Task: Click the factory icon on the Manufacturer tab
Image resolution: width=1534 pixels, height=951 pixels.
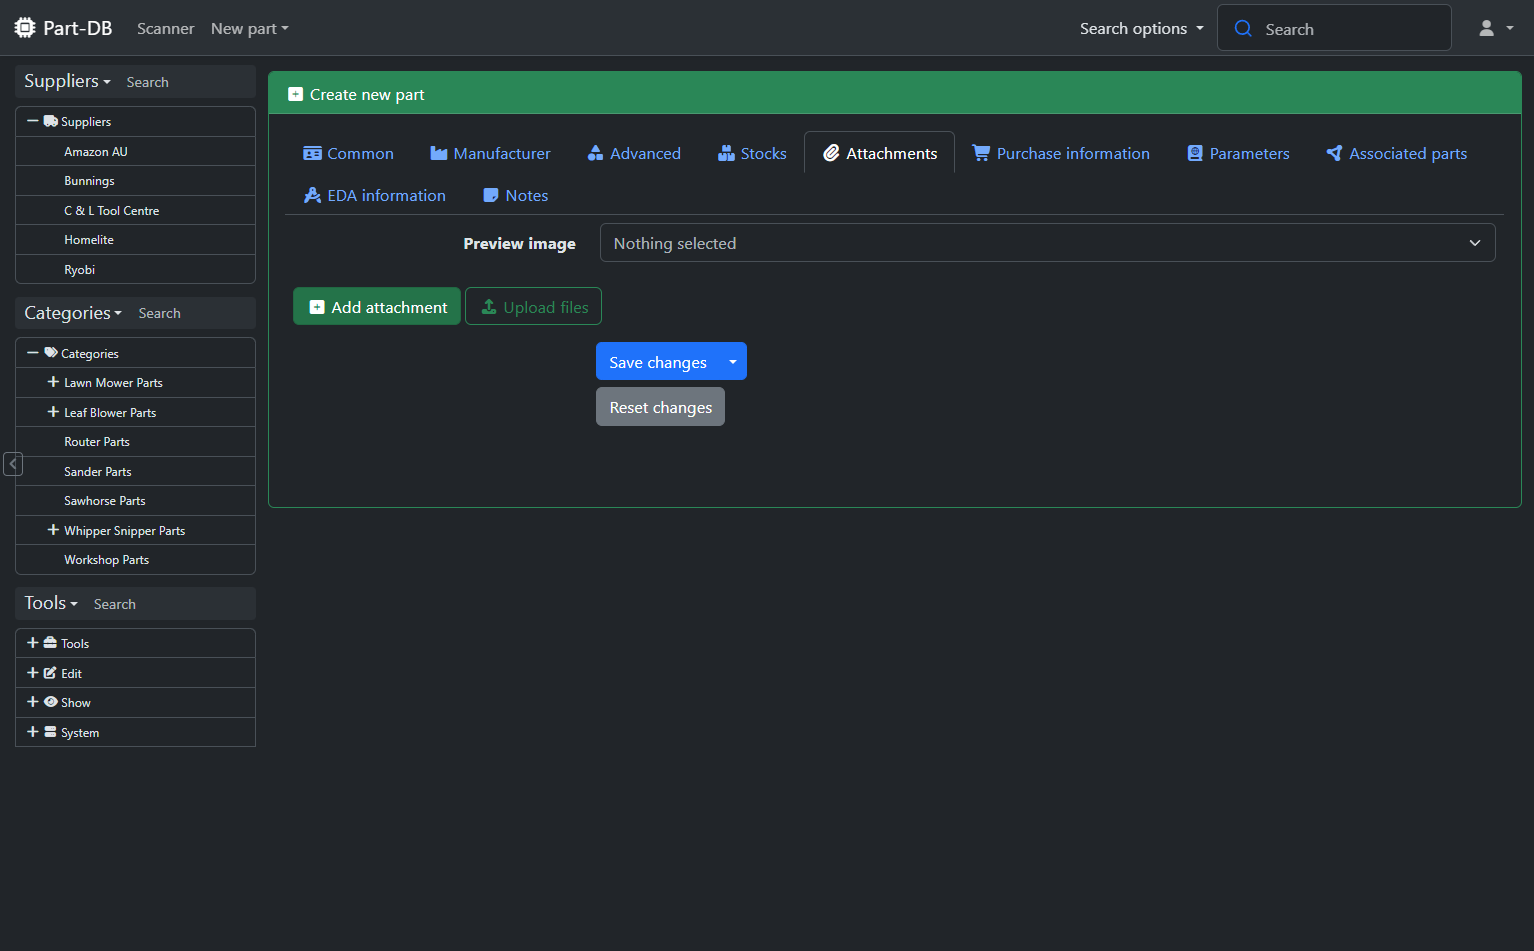Action: pos(439,153)
